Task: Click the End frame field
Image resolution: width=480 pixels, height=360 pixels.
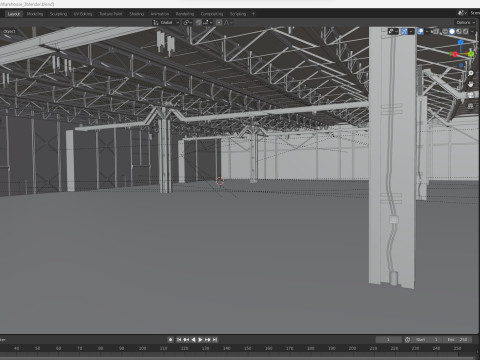Action: click(458, 340)
